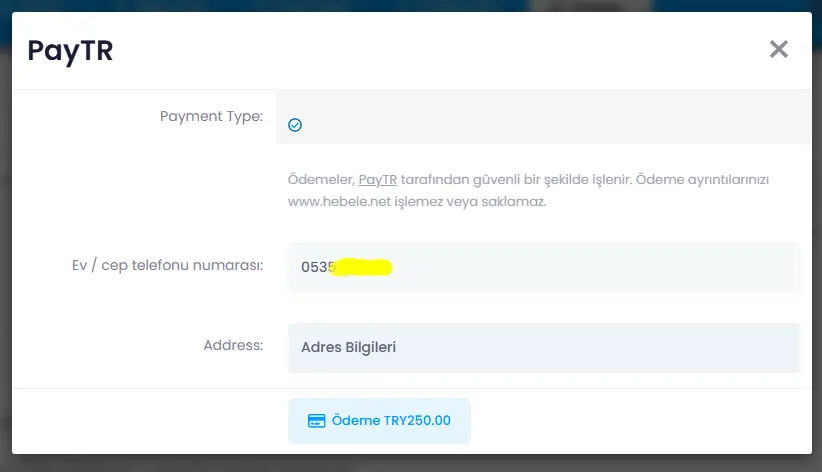Click the Address label
This screenshot has width=822, height=472.
pos(233,345)
